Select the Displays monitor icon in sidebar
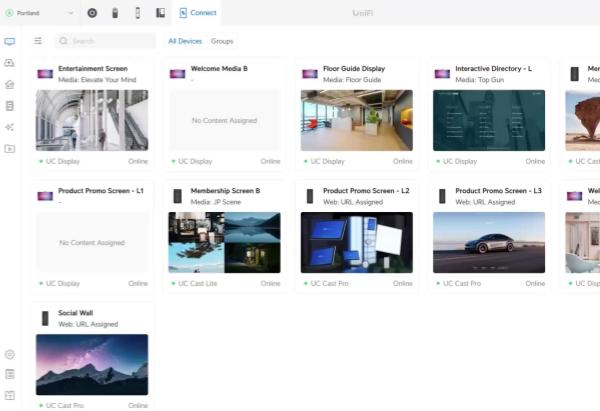 point(10,41)
